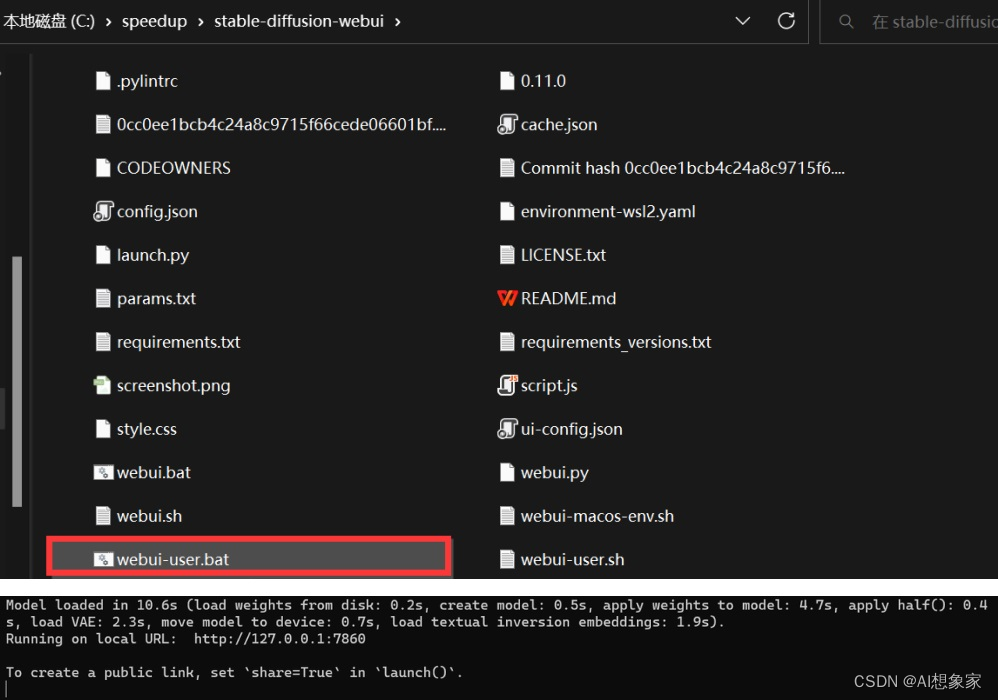998x700 pixels.
Task: Go to the speedup folder breadcrumb
Action: (155, 21)
